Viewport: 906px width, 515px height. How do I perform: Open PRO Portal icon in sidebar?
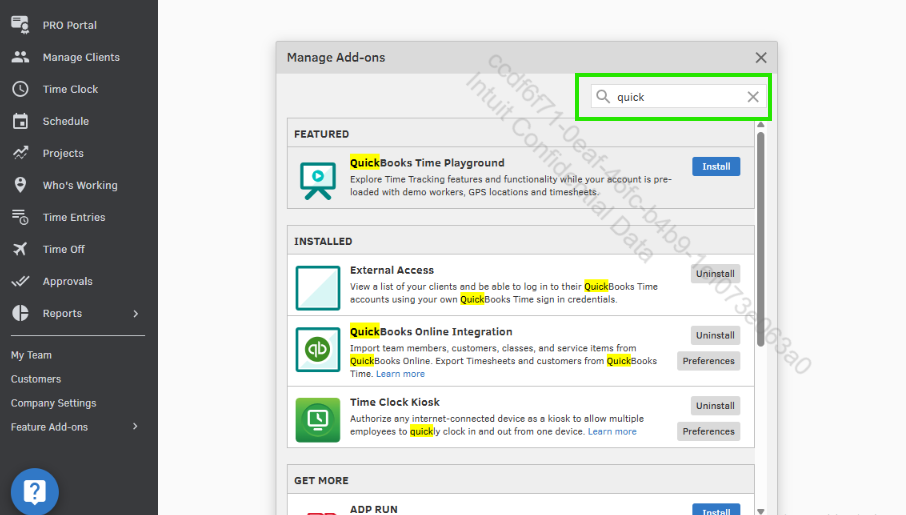click(x=20, y=25)
